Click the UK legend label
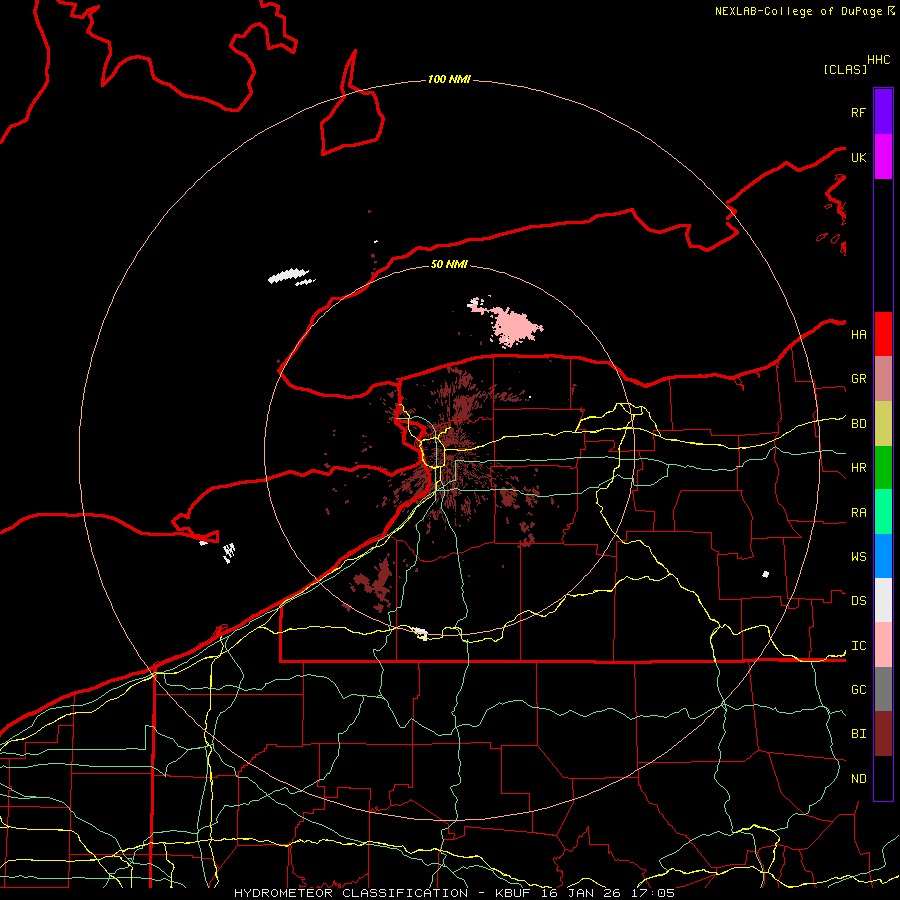This screenshot has height=900, width=900. point(858,157)
